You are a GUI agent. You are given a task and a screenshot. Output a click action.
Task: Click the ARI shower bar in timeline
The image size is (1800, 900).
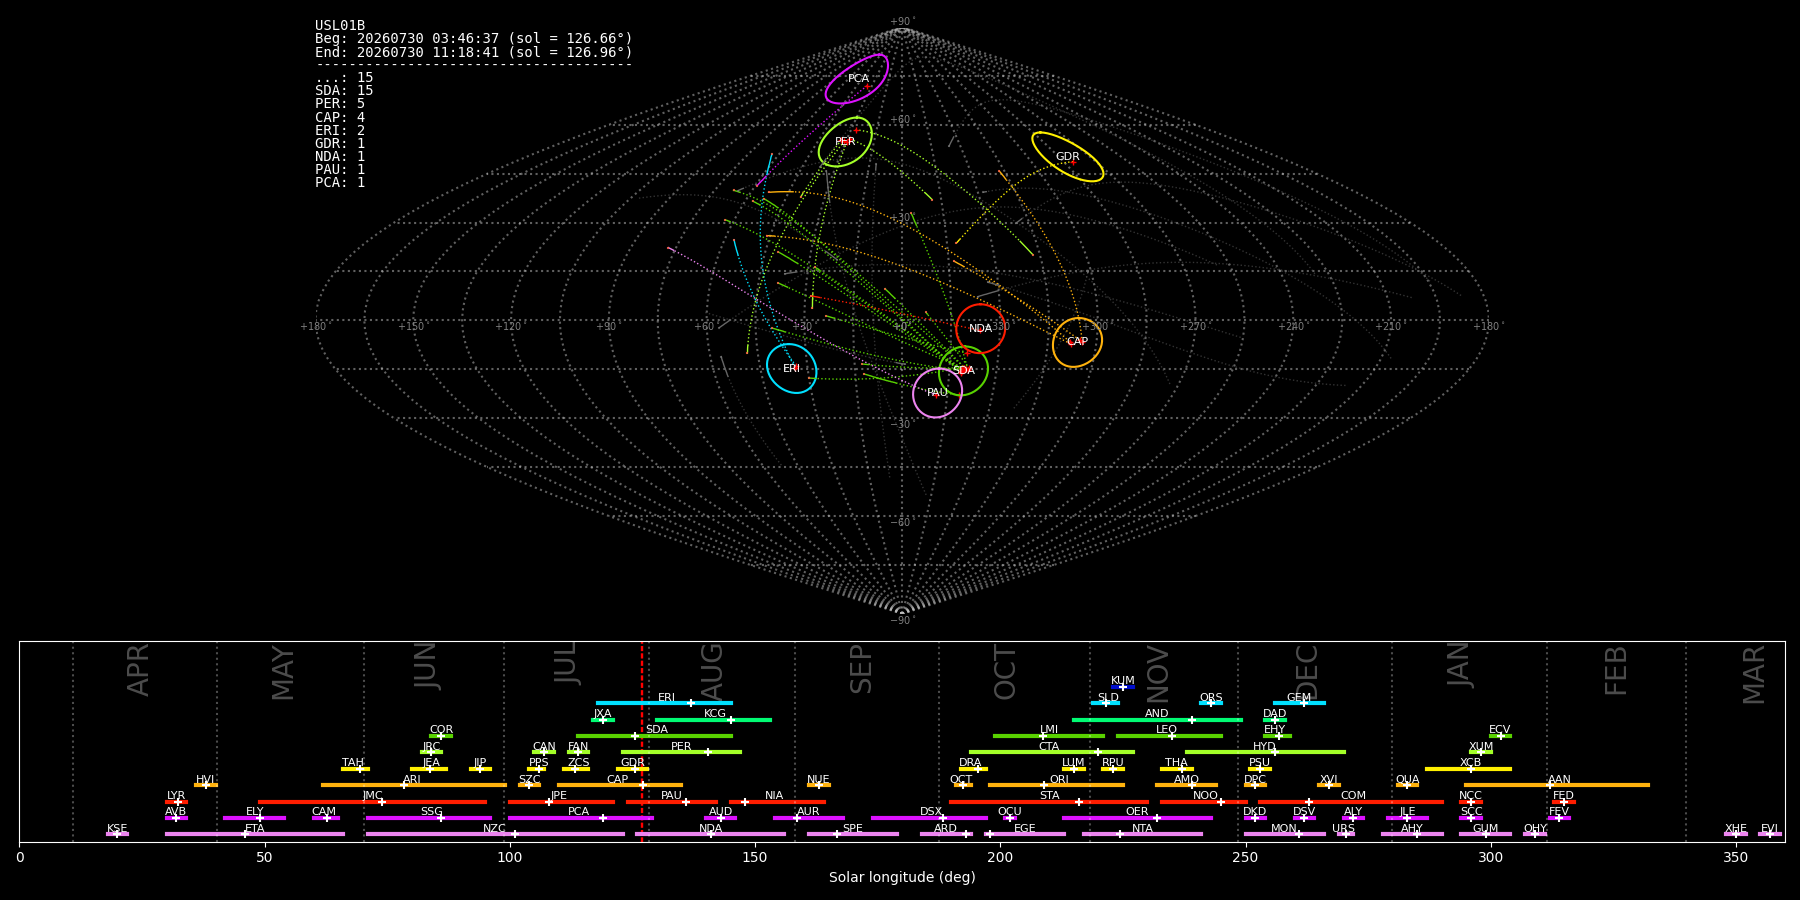(414, 785)
